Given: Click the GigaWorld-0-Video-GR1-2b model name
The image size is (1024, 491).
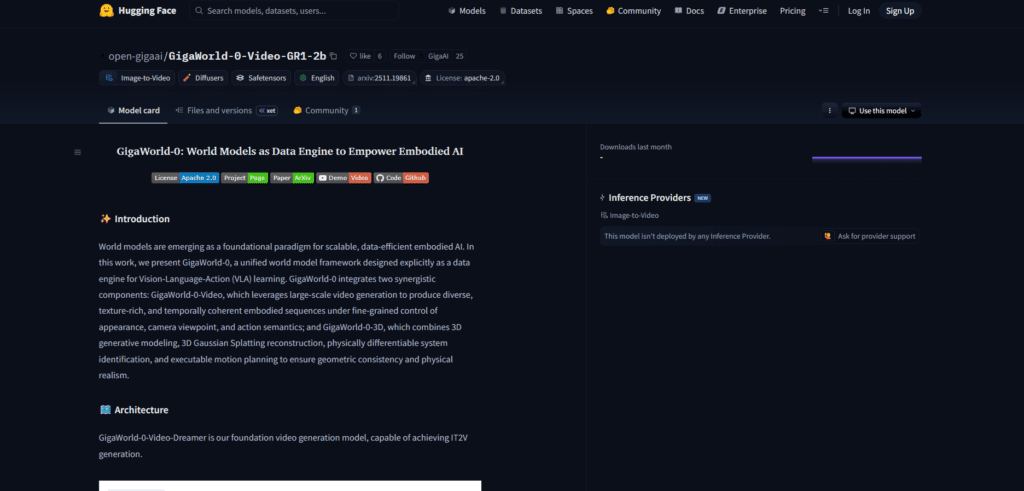Looking at the screenshot, I should tap(248, 56).
